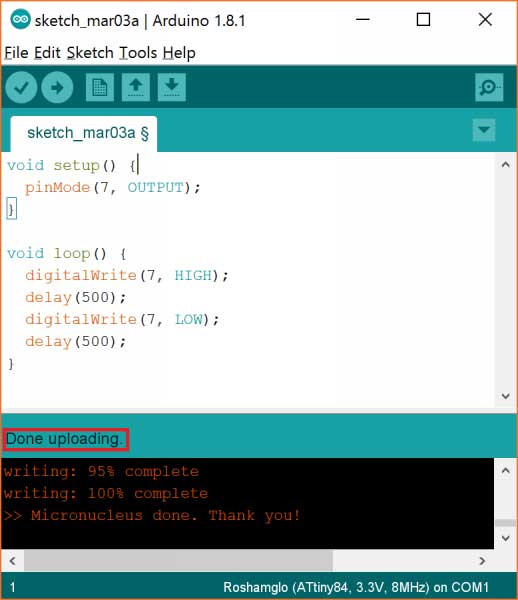518x600 pixels.
Task: Minimize the Arduino window
Action: click(x=363, y=20)
